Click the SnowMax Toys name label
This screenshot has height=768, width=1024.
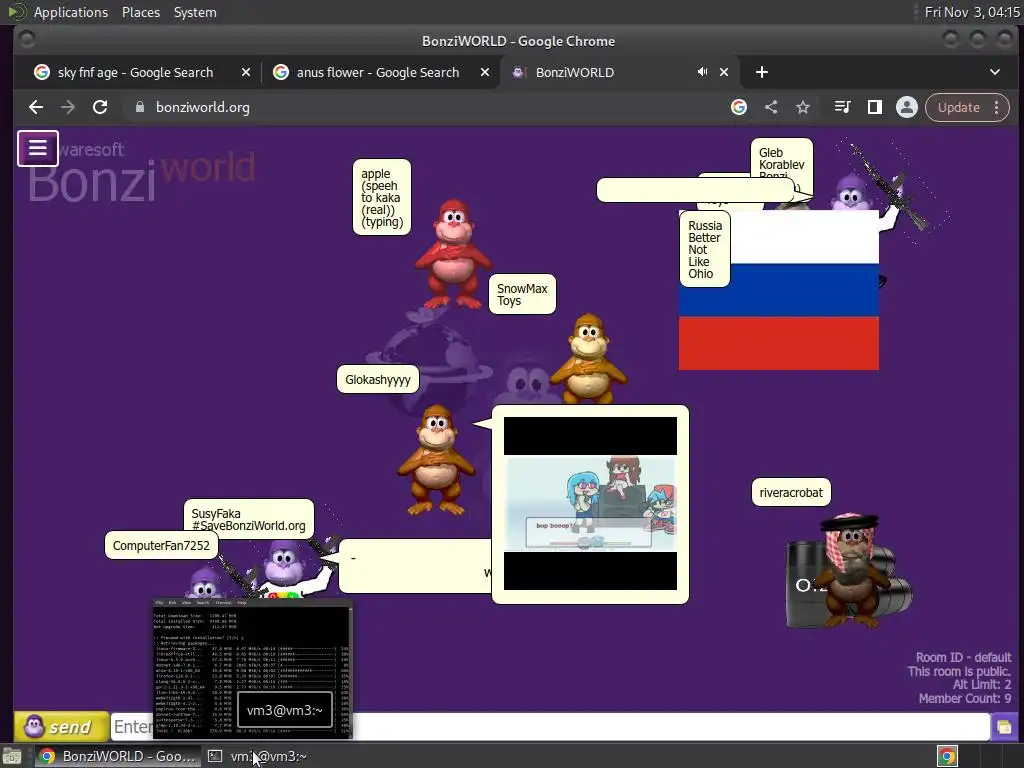pos(522,295)
